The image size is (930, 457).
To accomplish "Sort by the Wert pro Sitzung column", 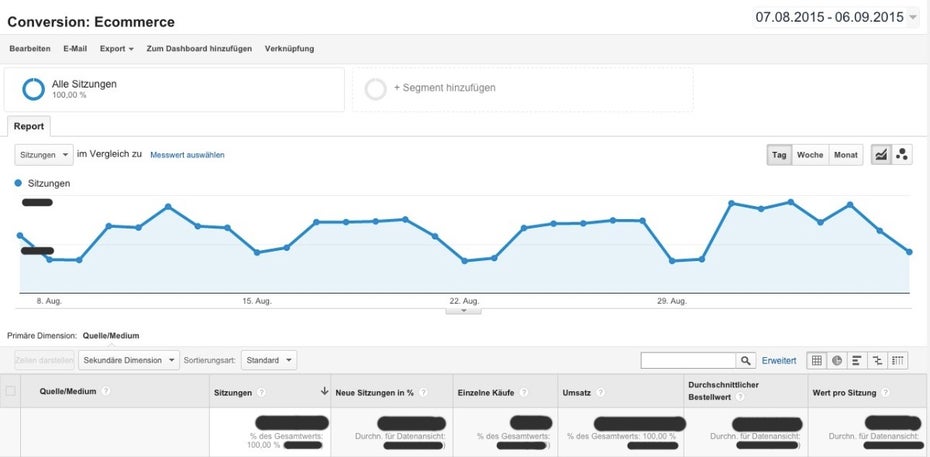I will [845, 393].
